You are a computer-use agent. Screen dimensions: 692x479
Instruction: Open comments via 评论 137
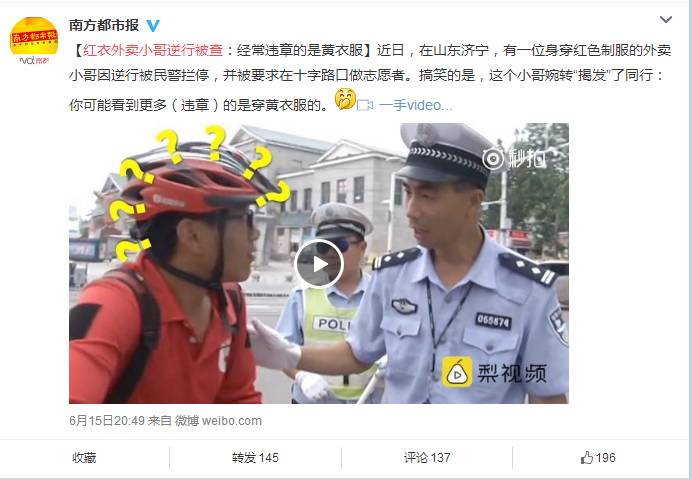coord(427,458)
